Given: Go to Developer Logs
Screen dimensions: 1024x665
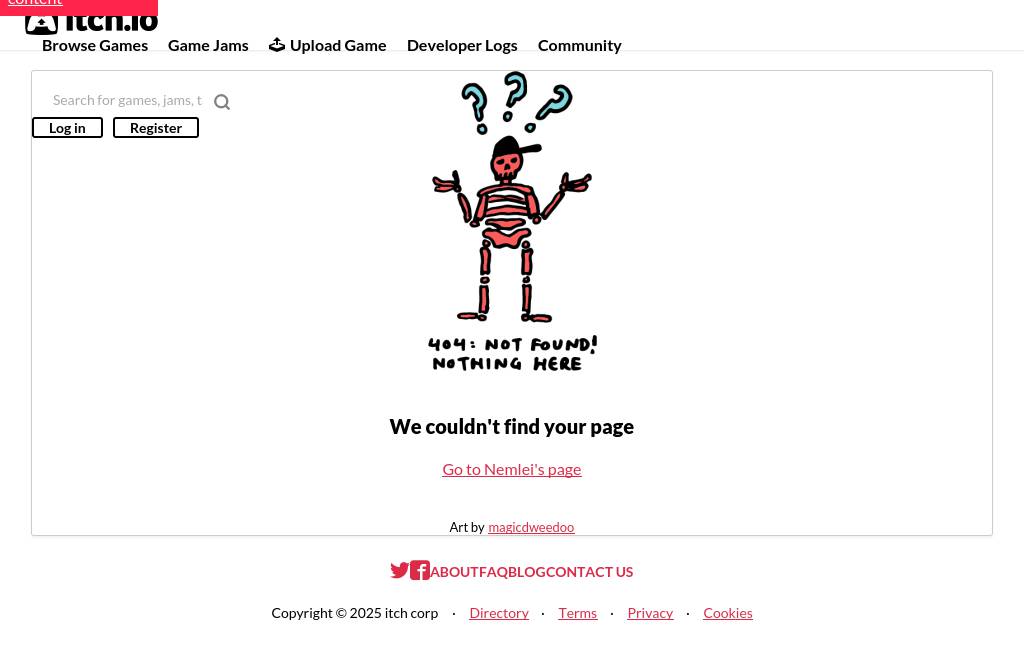Looking at the screenshot, I should point(462,46).
